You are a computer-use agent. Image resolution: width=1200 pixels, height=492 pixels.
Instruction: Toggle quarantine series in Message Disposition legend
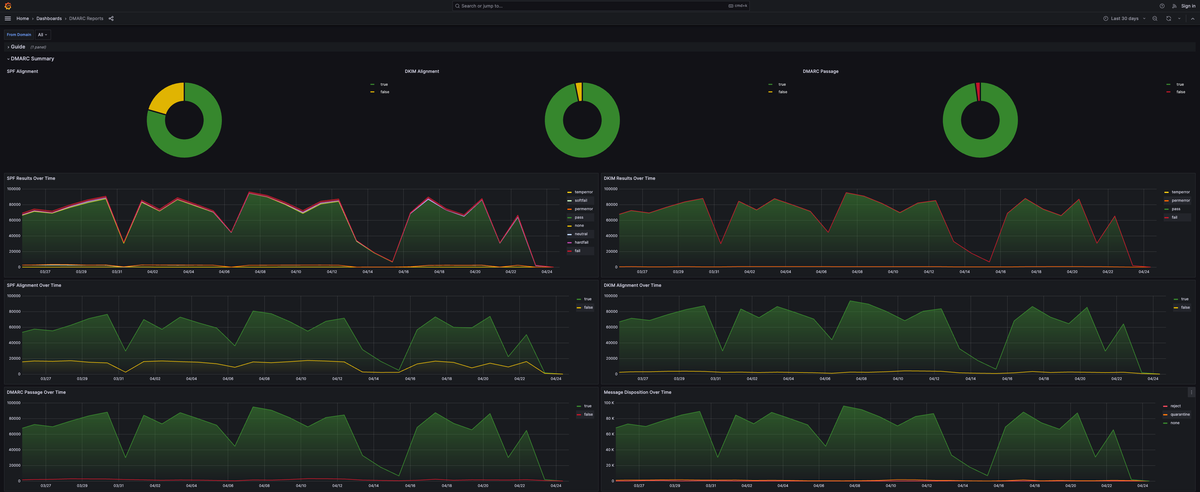1177,414
